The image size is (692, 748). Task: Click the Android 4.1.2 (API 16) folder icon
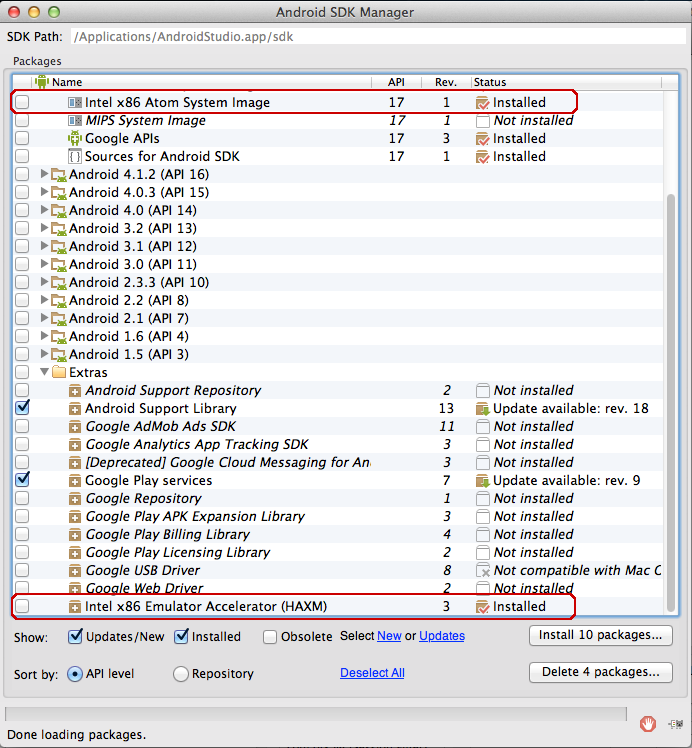click(x=59, y=175)
